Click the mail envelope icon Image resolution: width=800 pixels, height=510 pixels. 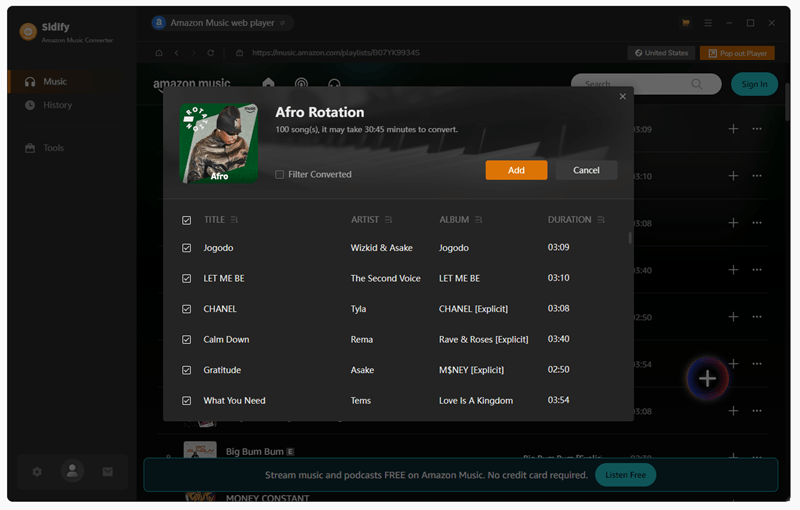(108, 472)
